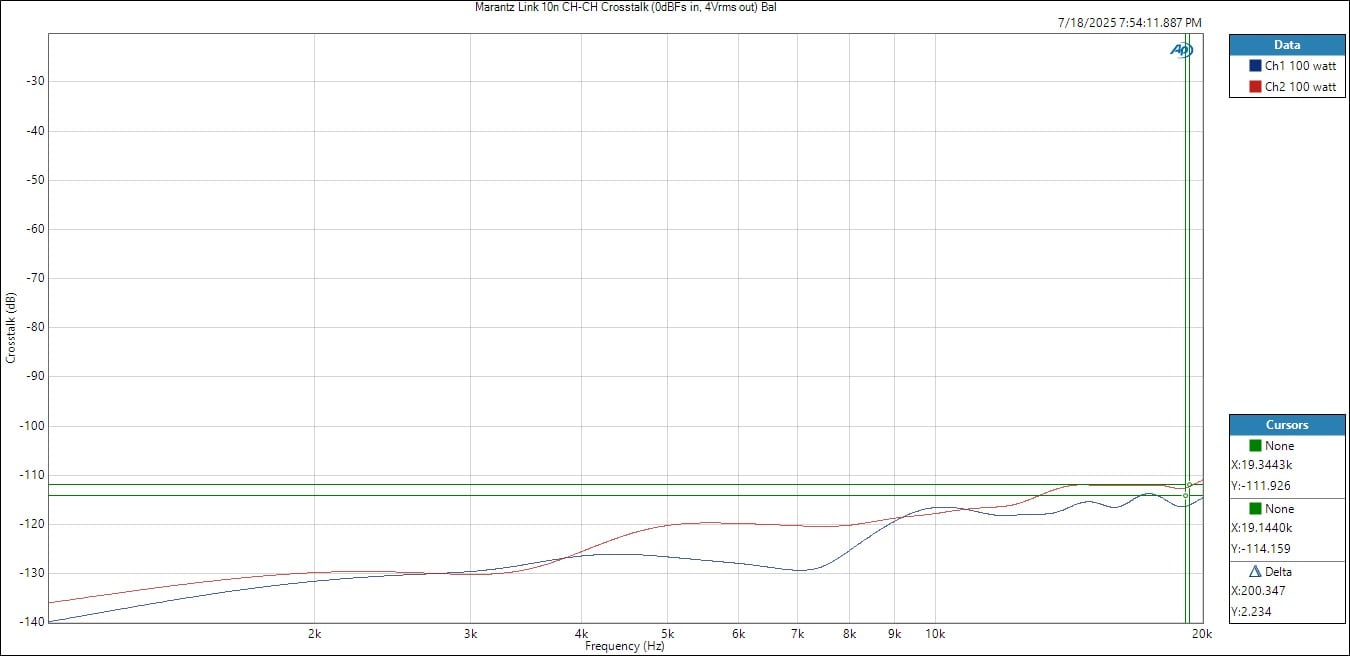Click first cursor X value 19.3443k
The image size is (1350, 656).
tap(1264, 465)
